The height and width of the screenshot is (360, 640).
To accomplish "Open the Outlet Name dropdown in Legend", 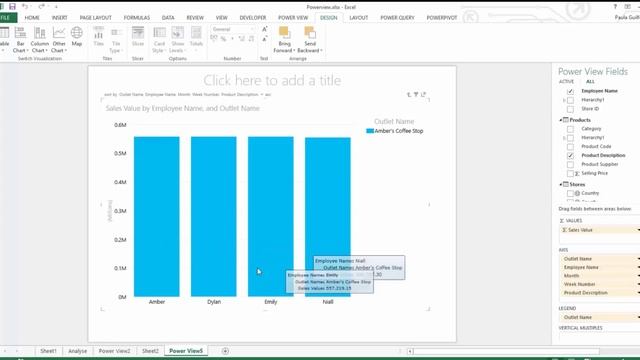I will point(638,317).
